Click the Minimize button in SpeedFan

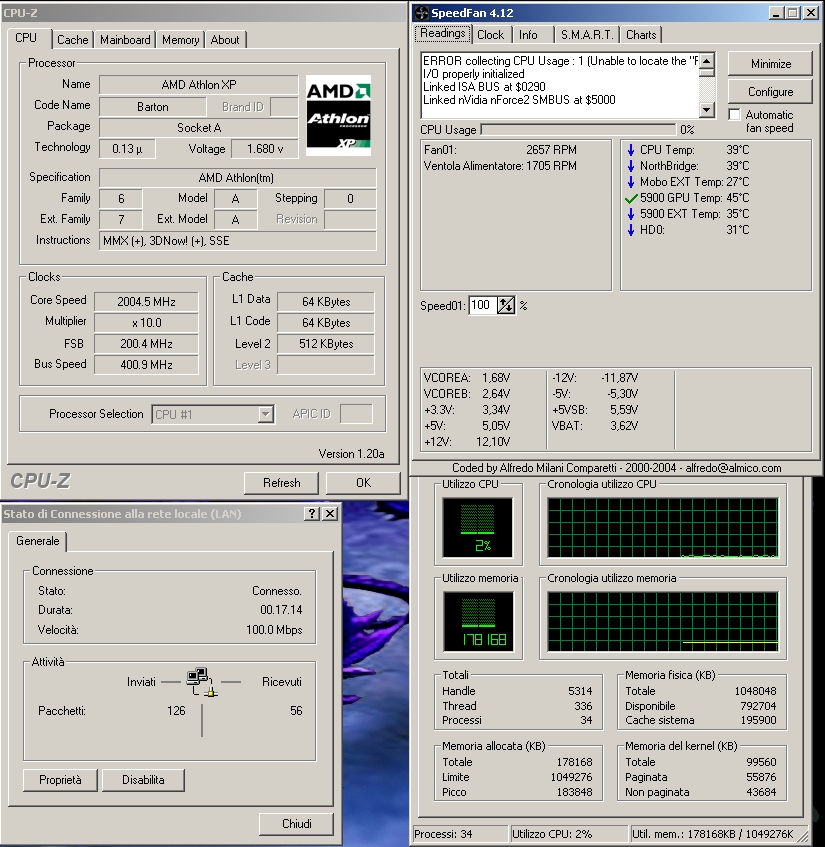pyautogui.click(x=770, y=64)
